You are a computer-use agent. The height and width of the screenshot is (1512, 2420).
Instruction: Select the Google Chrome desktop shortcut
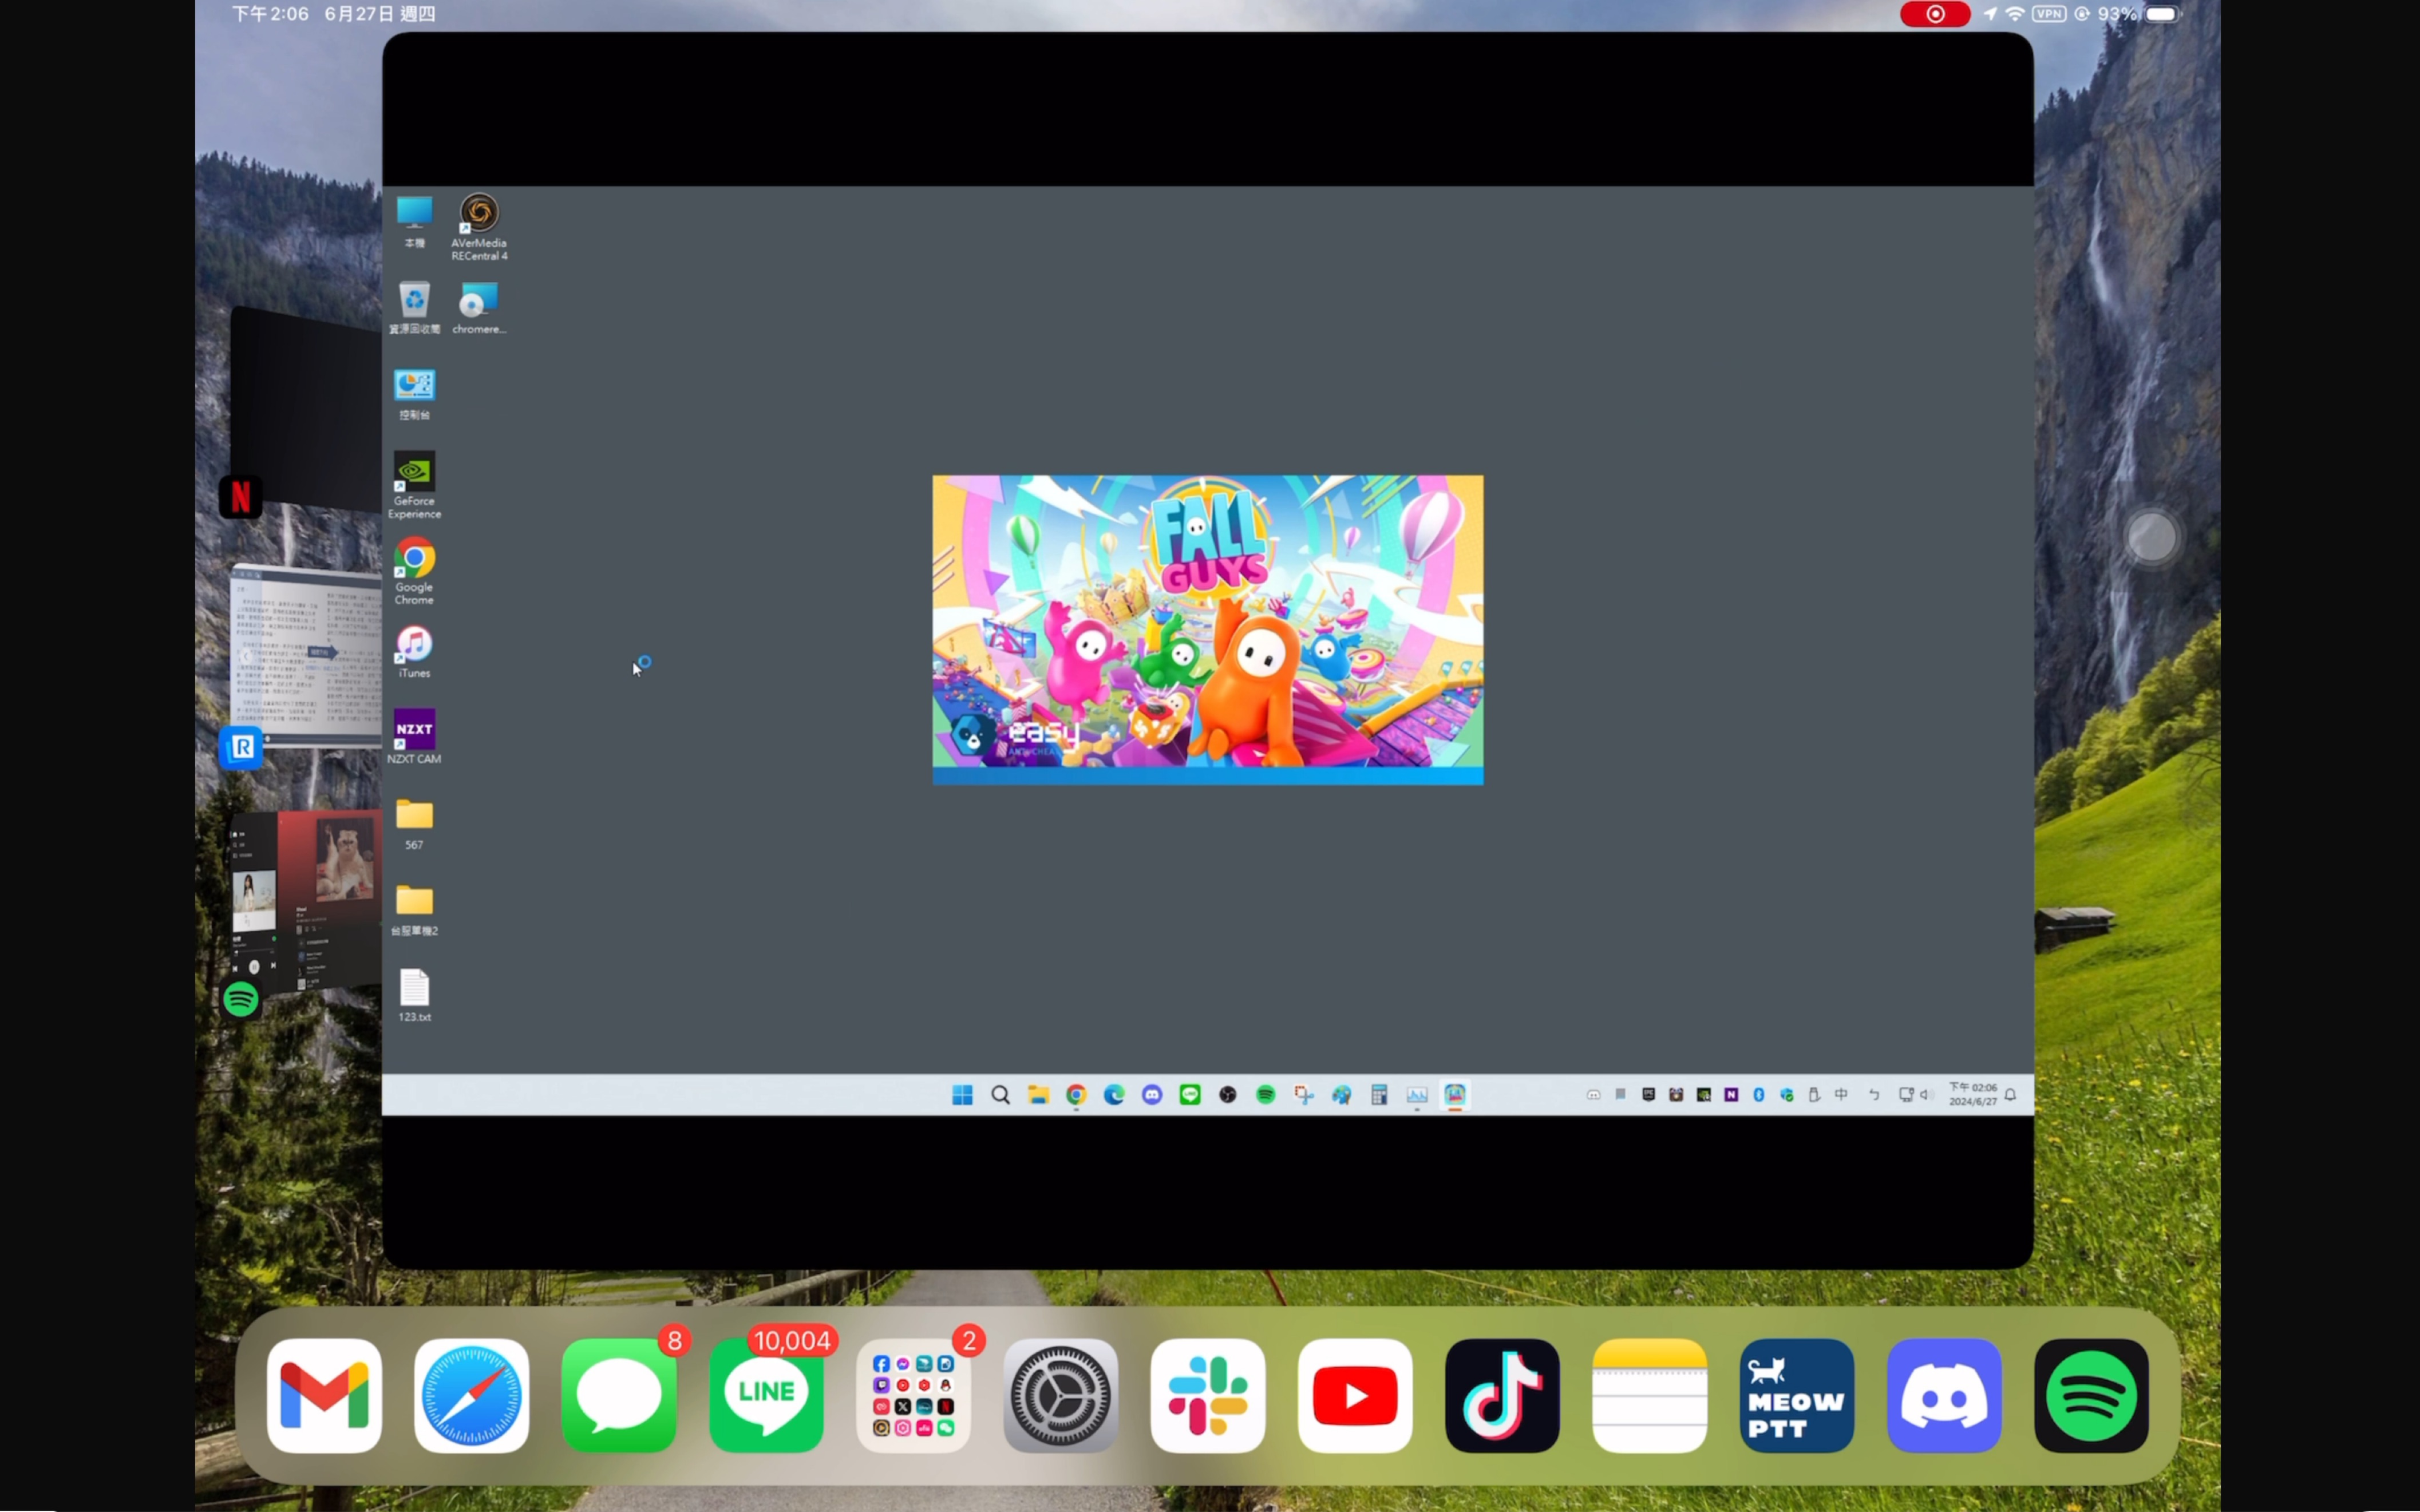(x=414, y=571)
